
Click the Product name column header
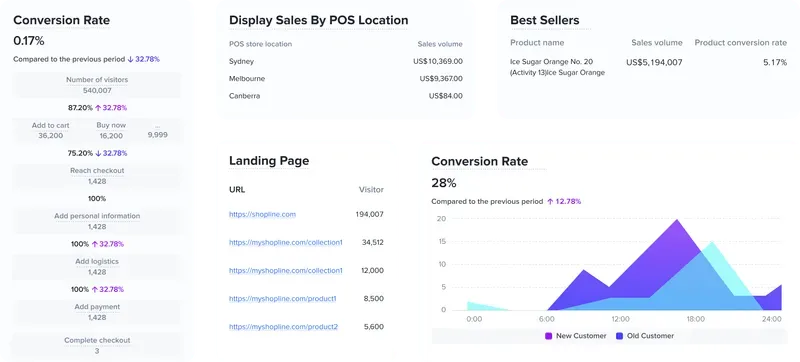[x=537, y=43]
